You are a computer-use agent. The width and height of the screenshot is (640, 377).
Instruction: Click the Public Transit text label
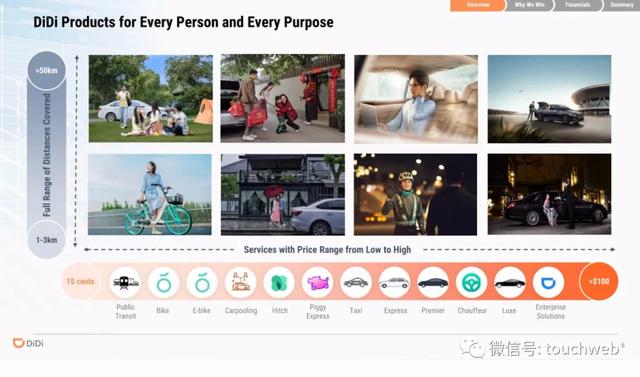point(126,311)
